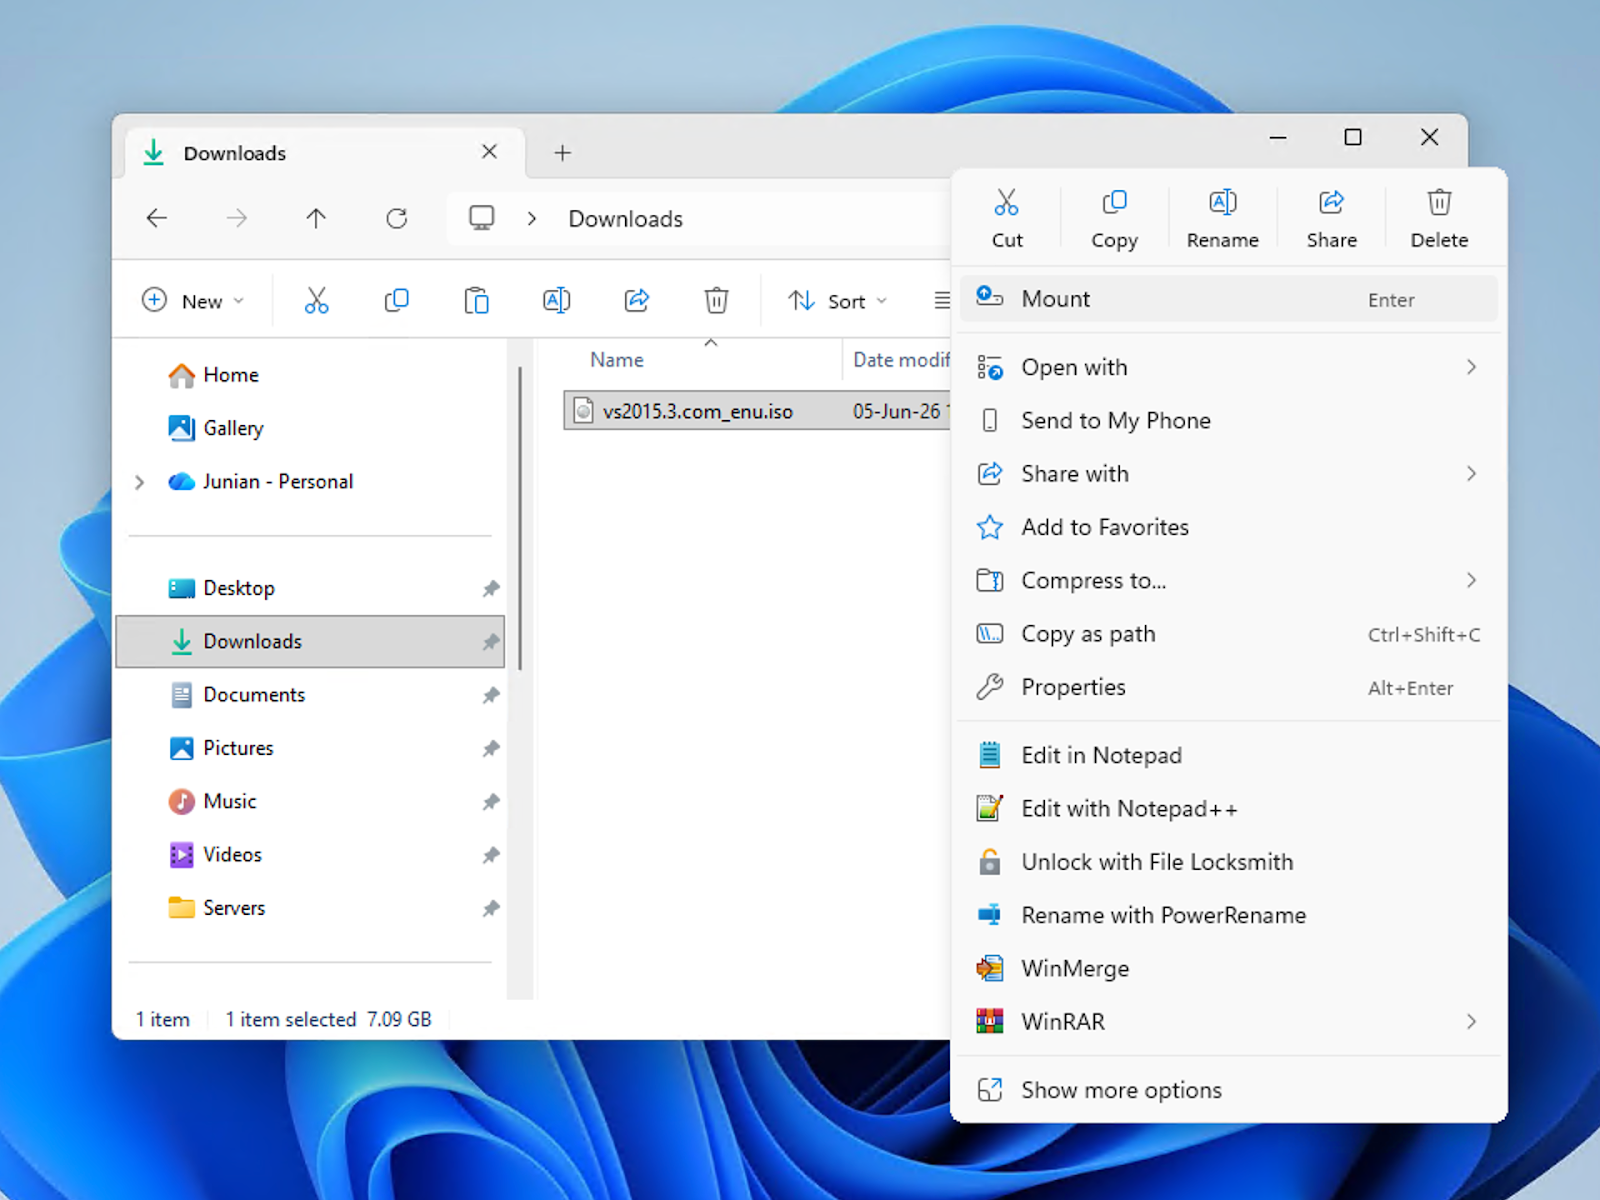Add a new tab

point(563,153)
